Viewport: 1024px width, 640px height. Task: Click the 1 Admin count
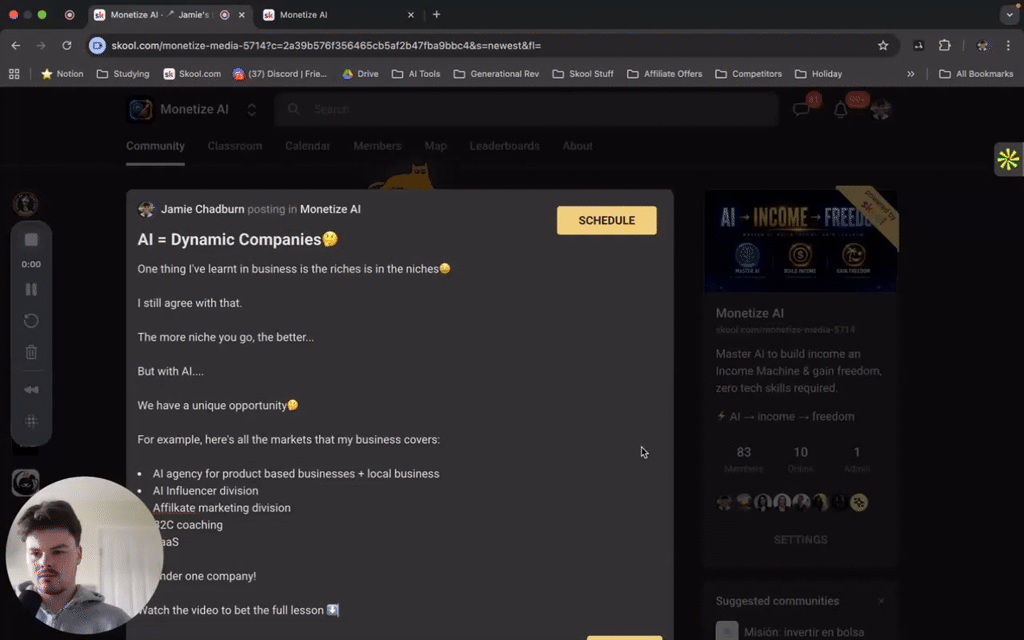pos(857,458)
